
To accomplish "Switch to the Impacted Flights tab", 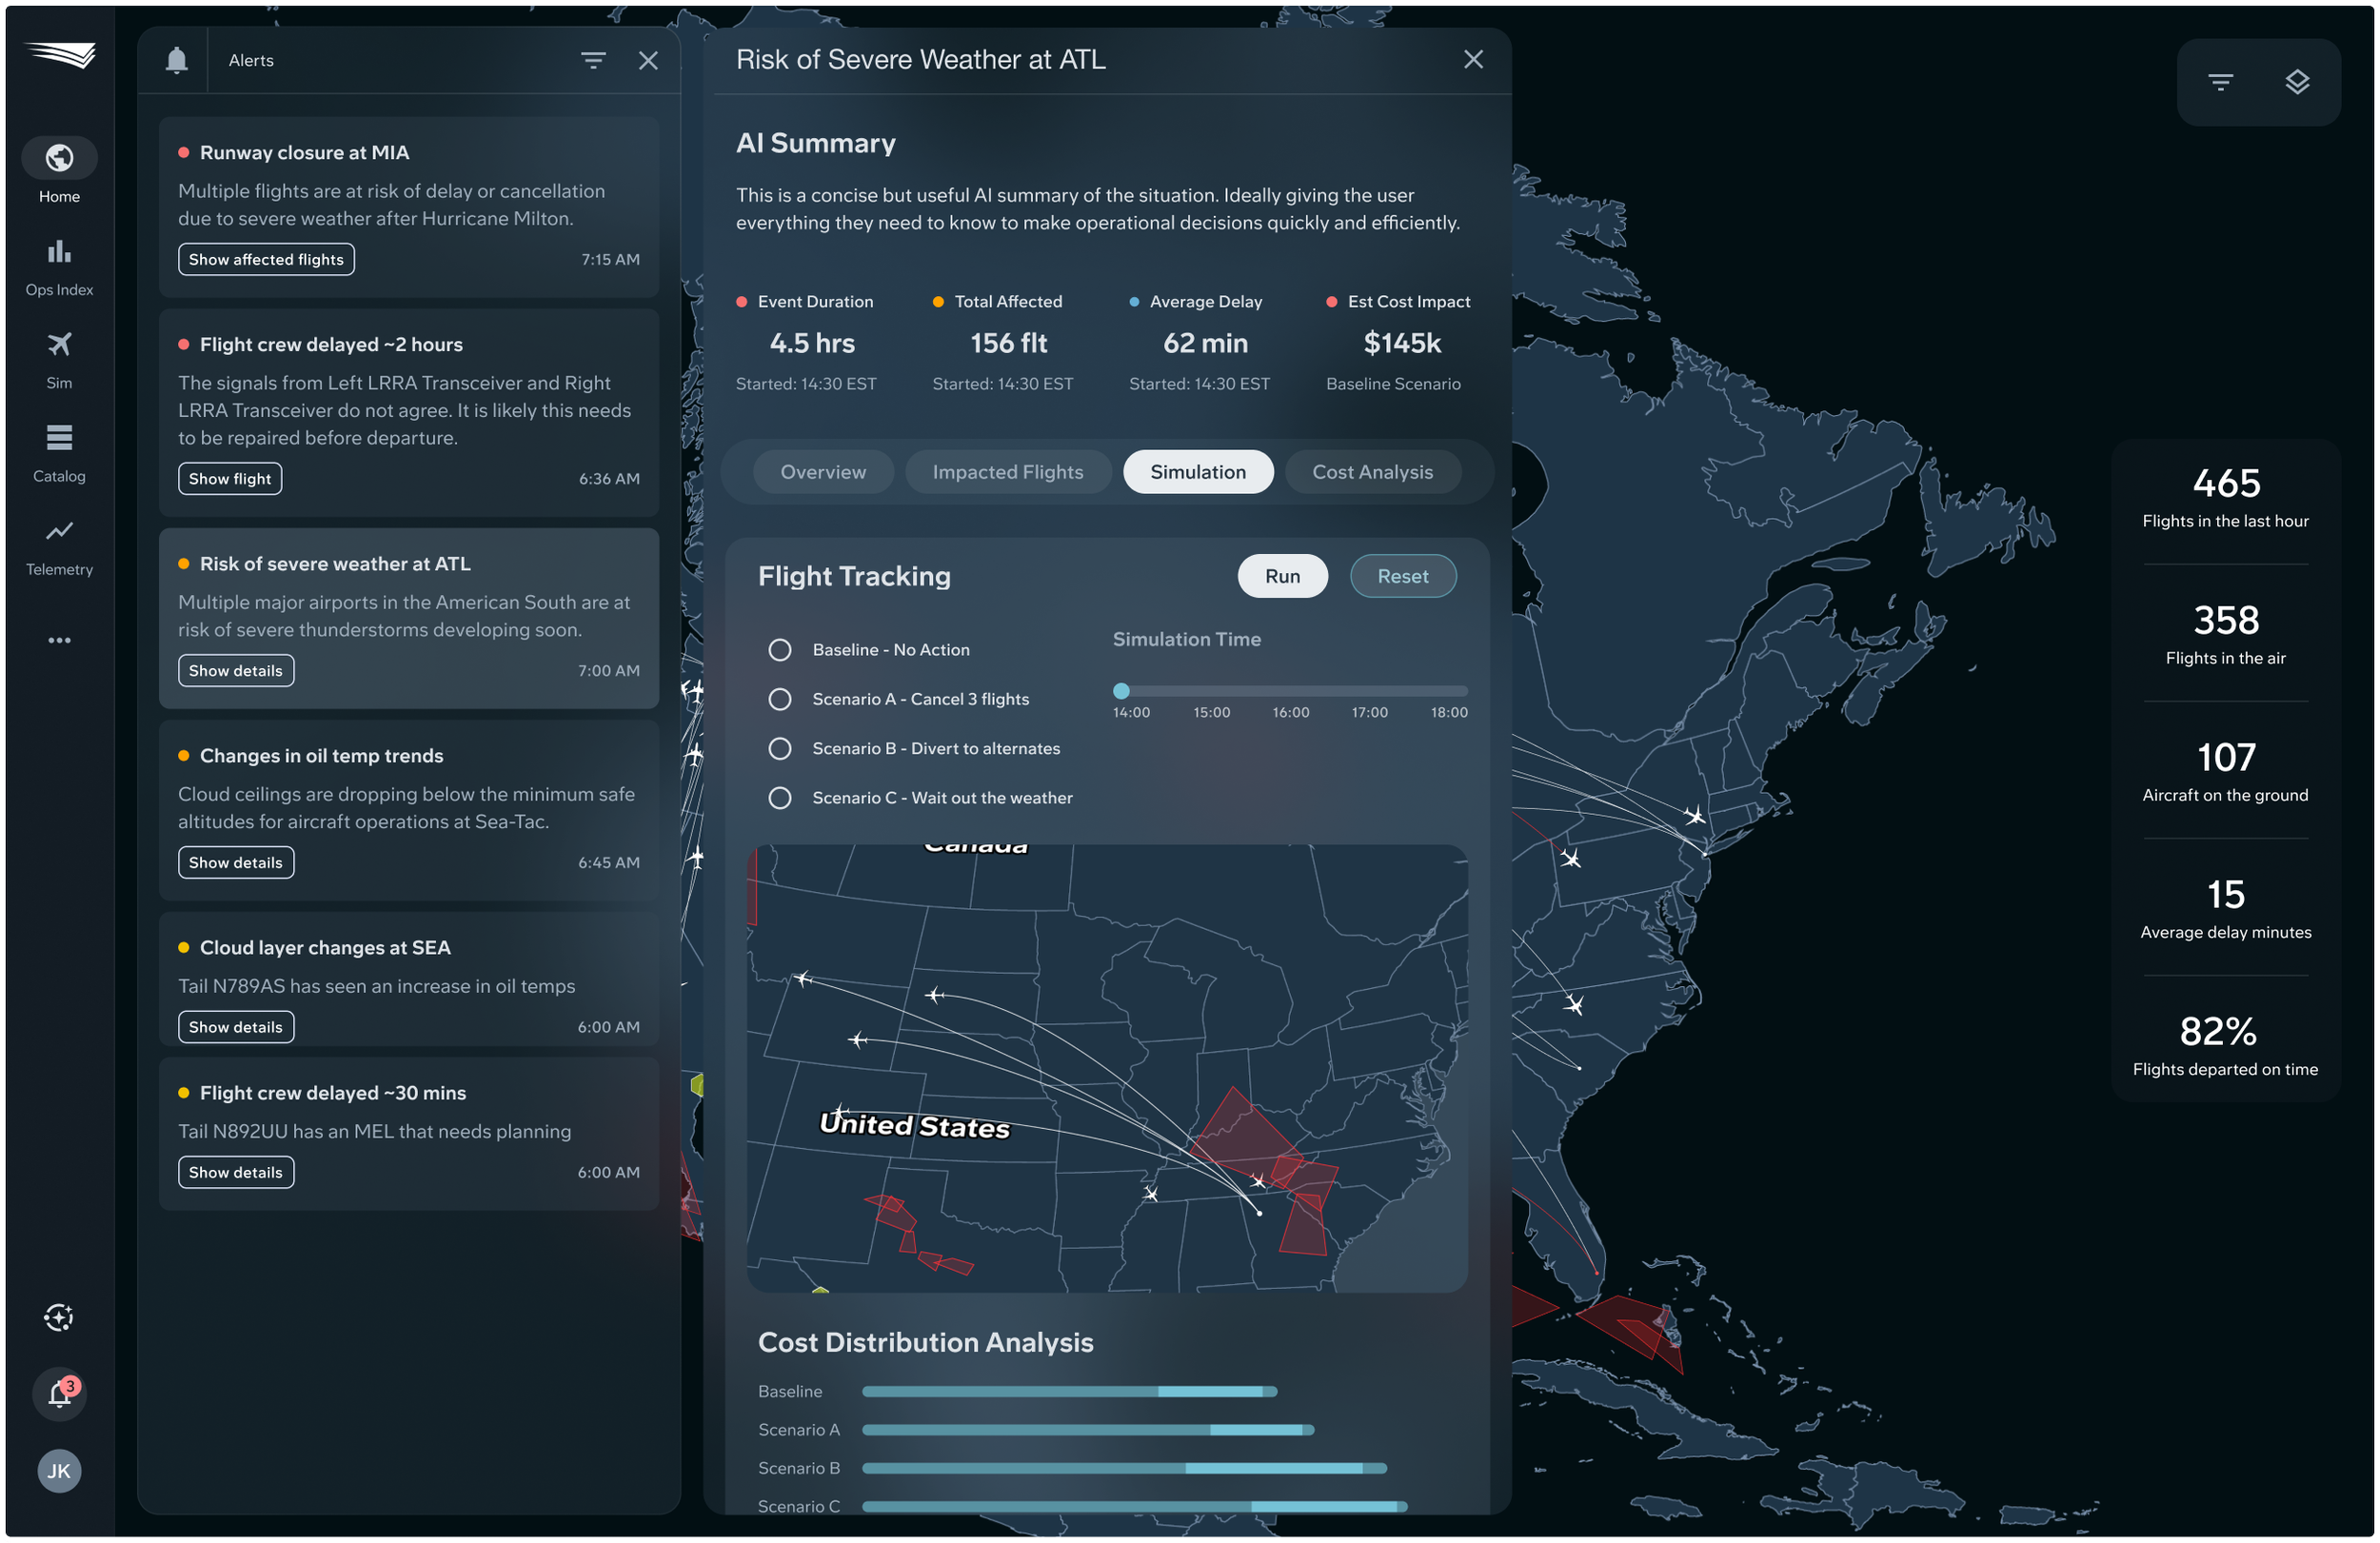I will tap(1007, 472).
